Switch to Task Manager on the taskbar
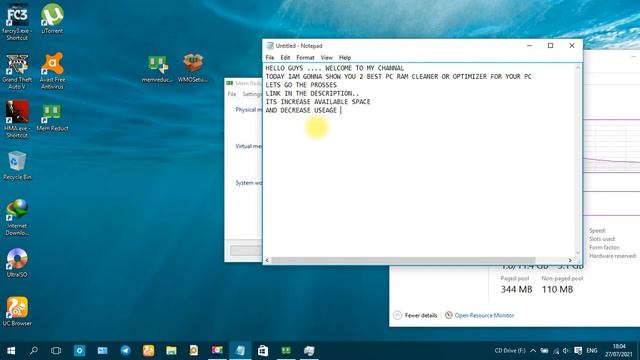Image resolution: width=640 pixels, height=360 pixels. point(309,351)
